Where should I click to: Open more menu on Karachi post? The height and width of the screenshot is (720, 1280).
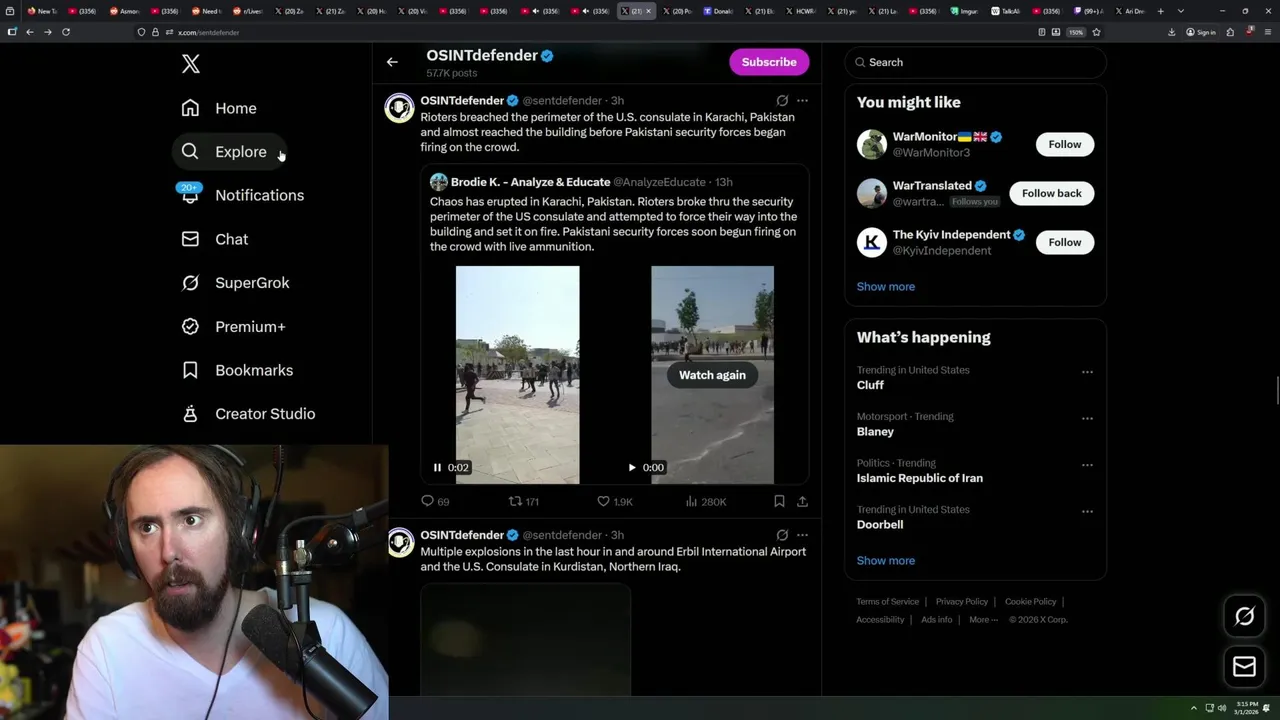(802, 101)
